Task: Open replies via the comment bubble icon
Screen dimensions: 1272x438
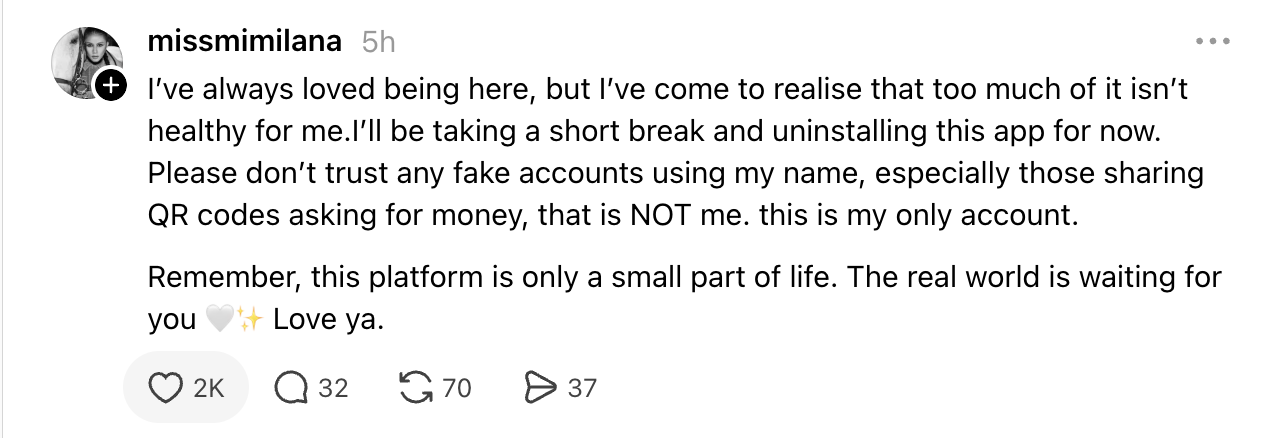Action: coord(291,387)
